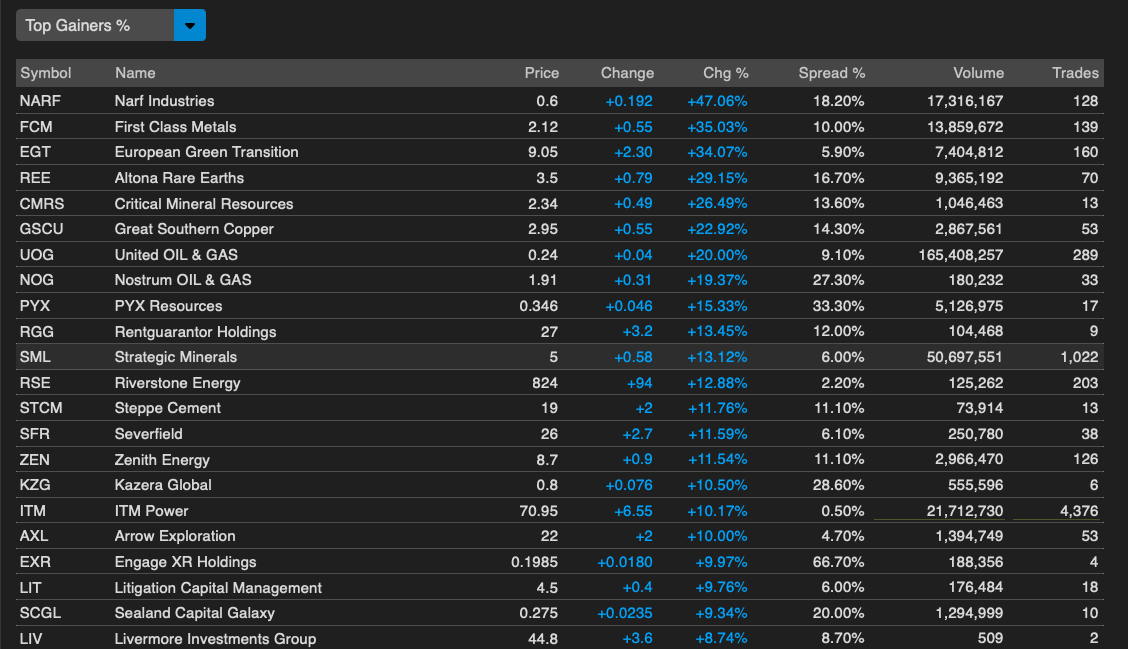The image size is (1128, 649).
Task: Select European Green Transition row
Action: [206, 152]
